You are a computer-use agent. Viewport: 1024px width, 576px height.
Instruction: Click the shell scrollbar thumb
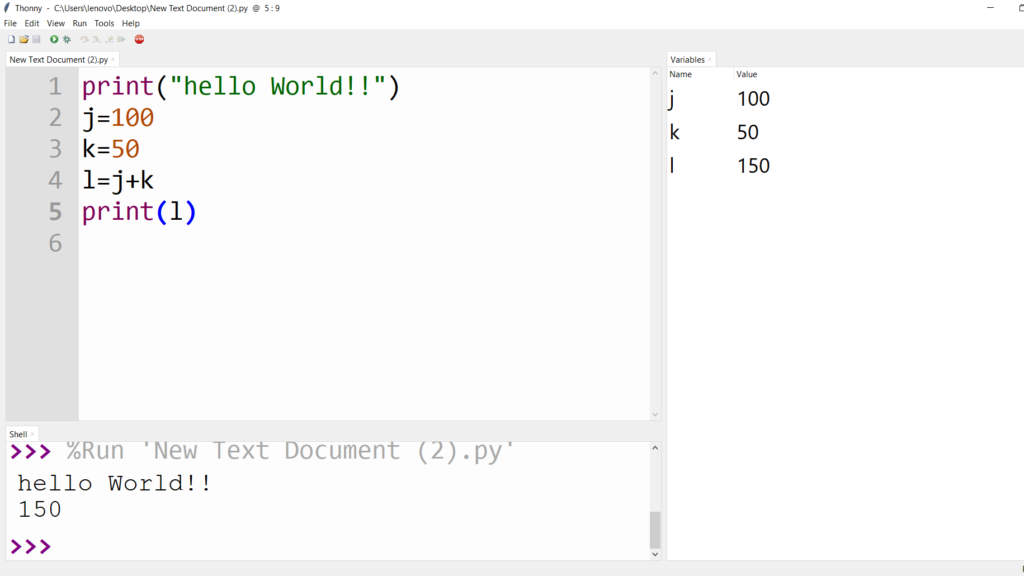click(x=655, y=530)
